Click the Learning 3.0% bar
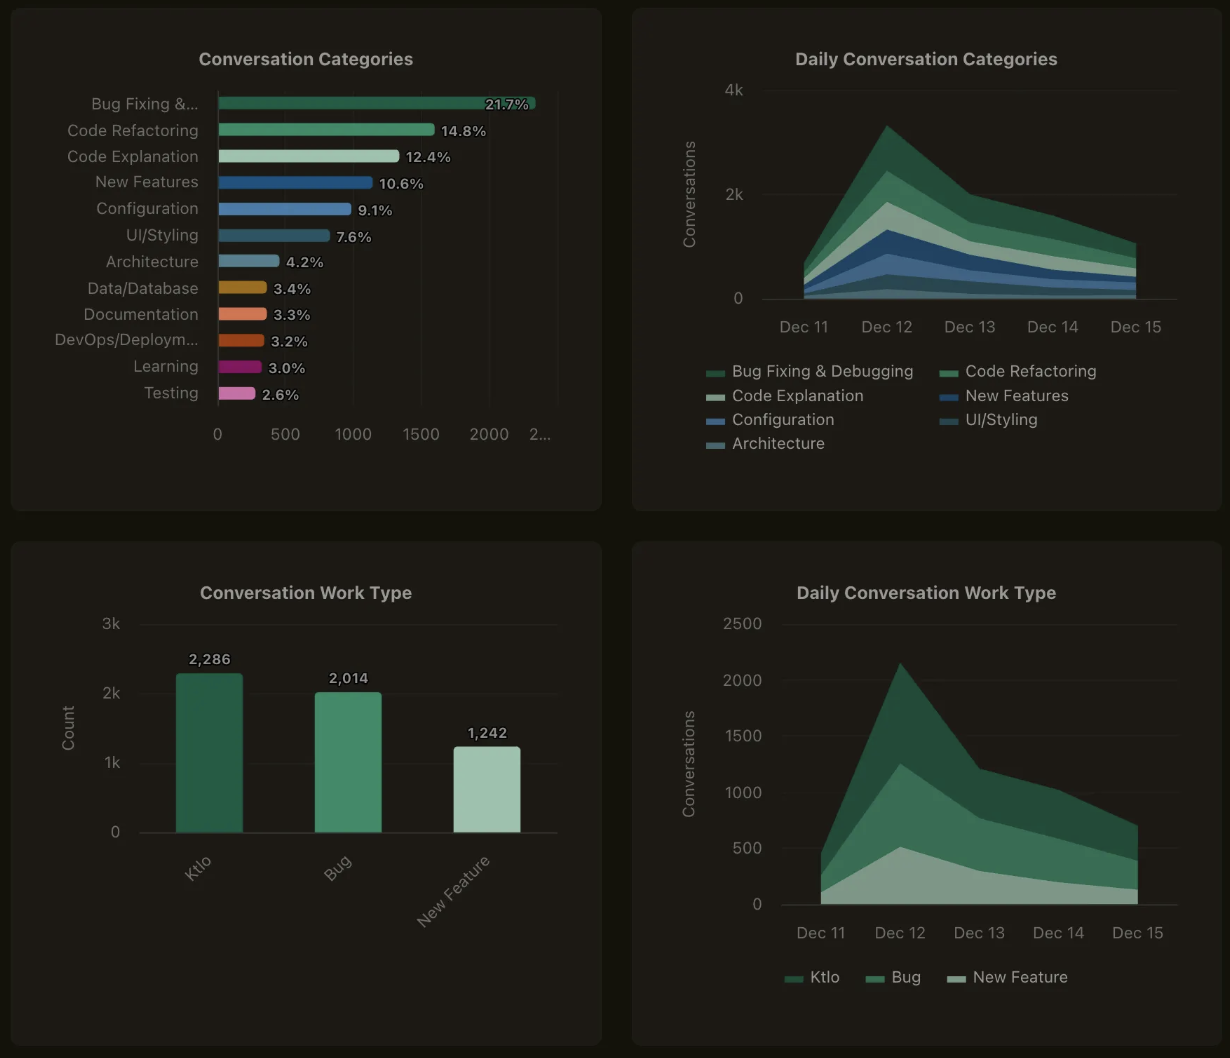 (240, 367)
